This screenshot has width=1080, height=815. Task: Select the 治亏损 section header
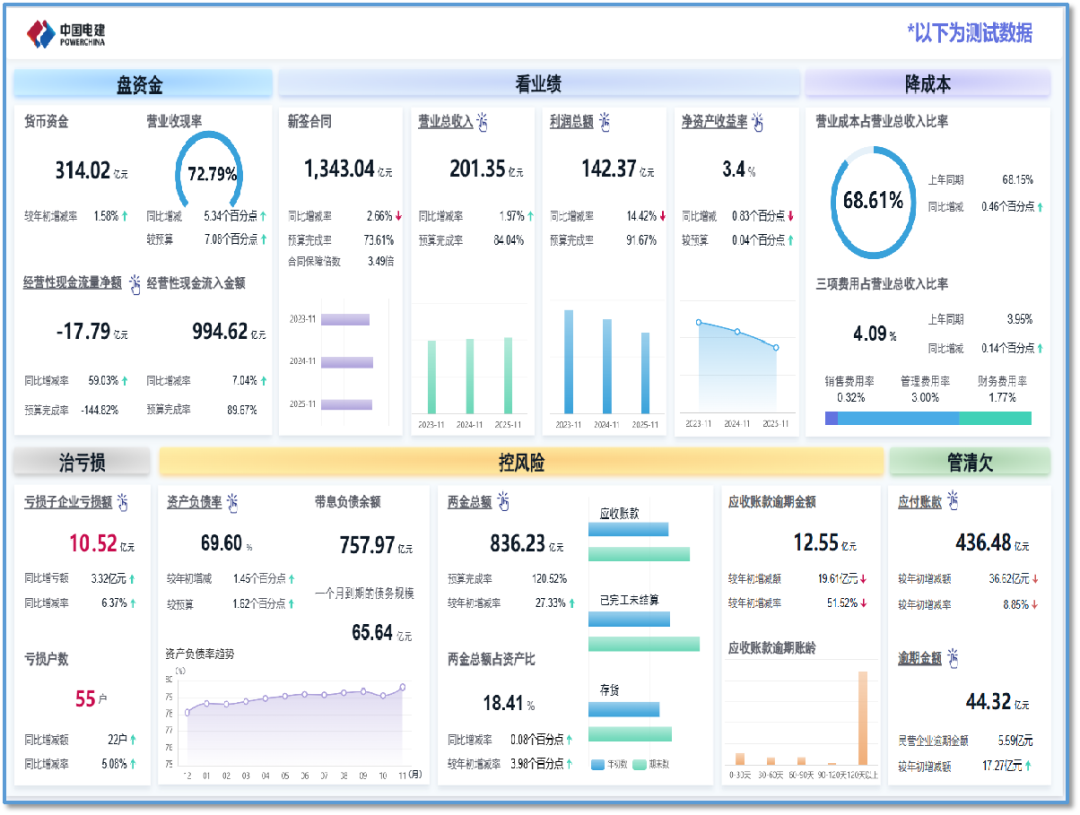(x=82, y=462)
